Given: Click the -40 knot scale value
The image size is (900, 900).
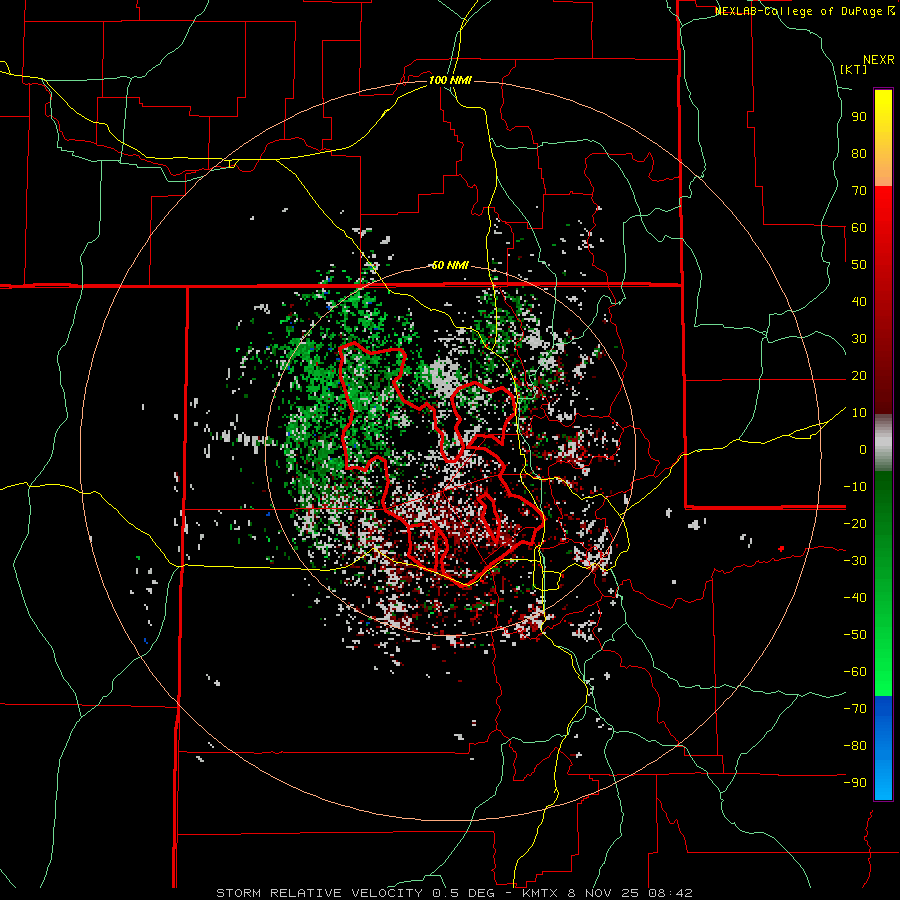Looking at the screenshot, I should click(x=855, y=598).
